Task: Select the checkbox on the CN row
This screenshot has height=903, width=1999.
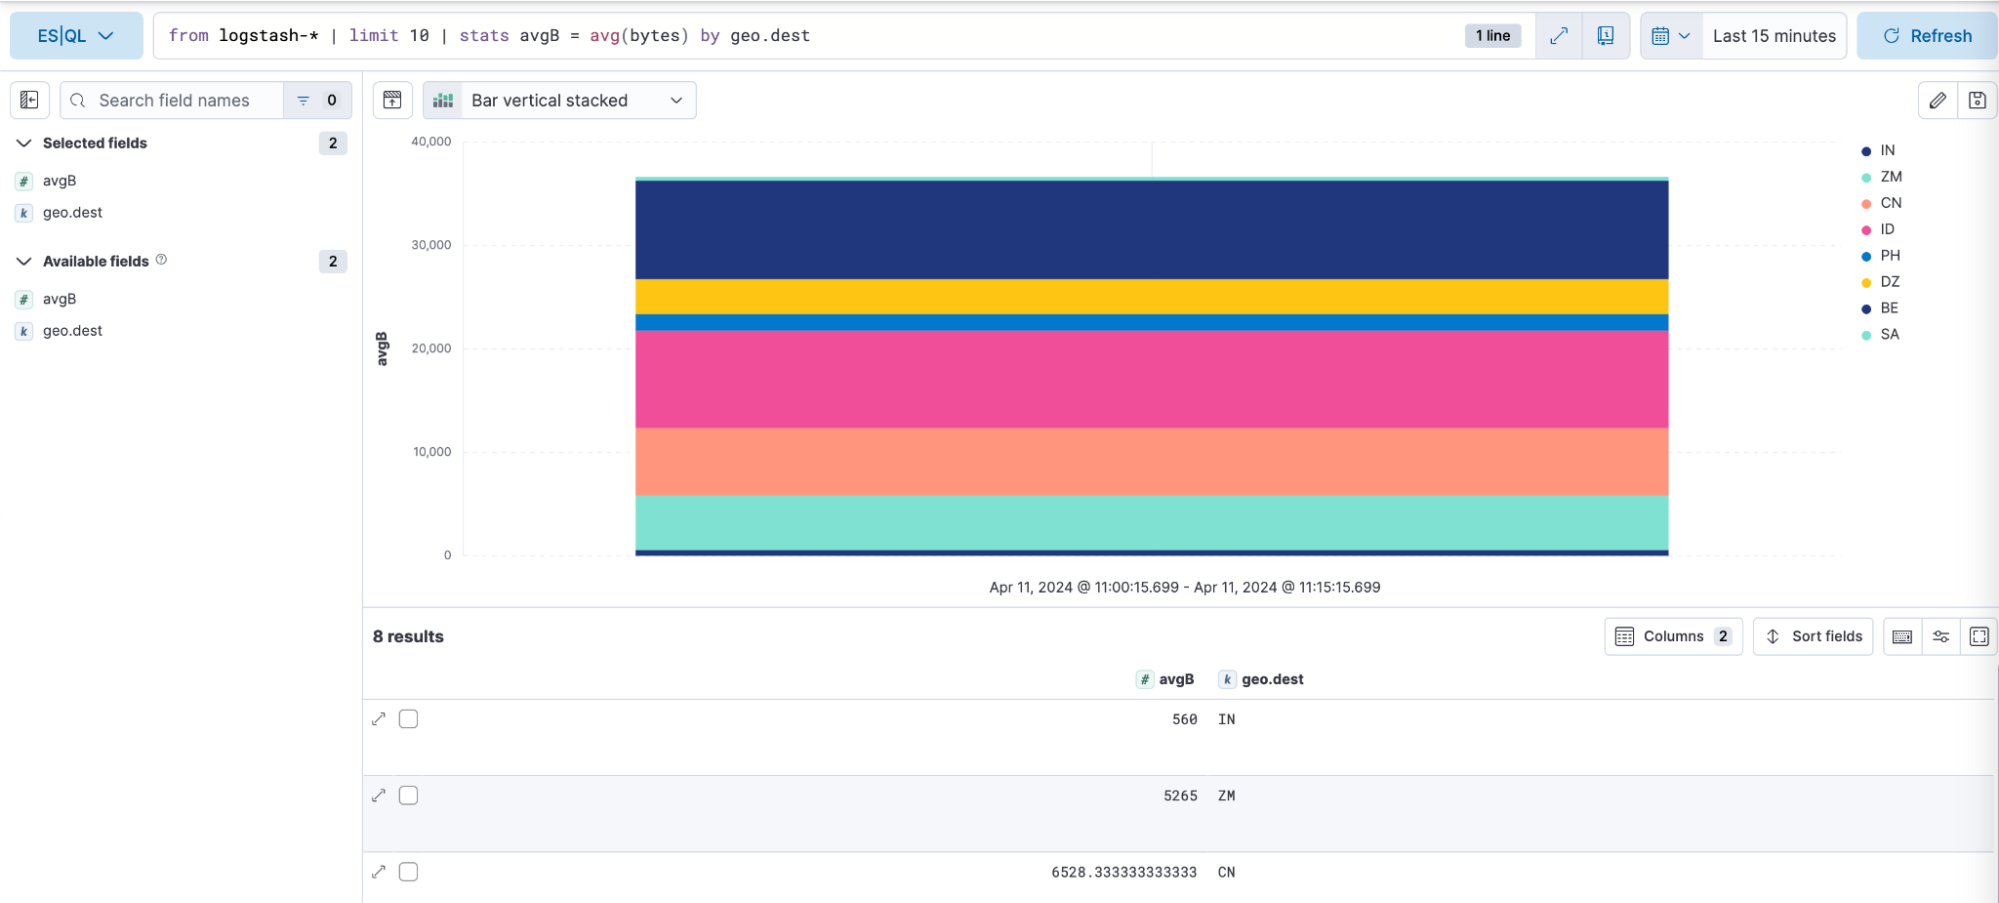Action: 408,871
